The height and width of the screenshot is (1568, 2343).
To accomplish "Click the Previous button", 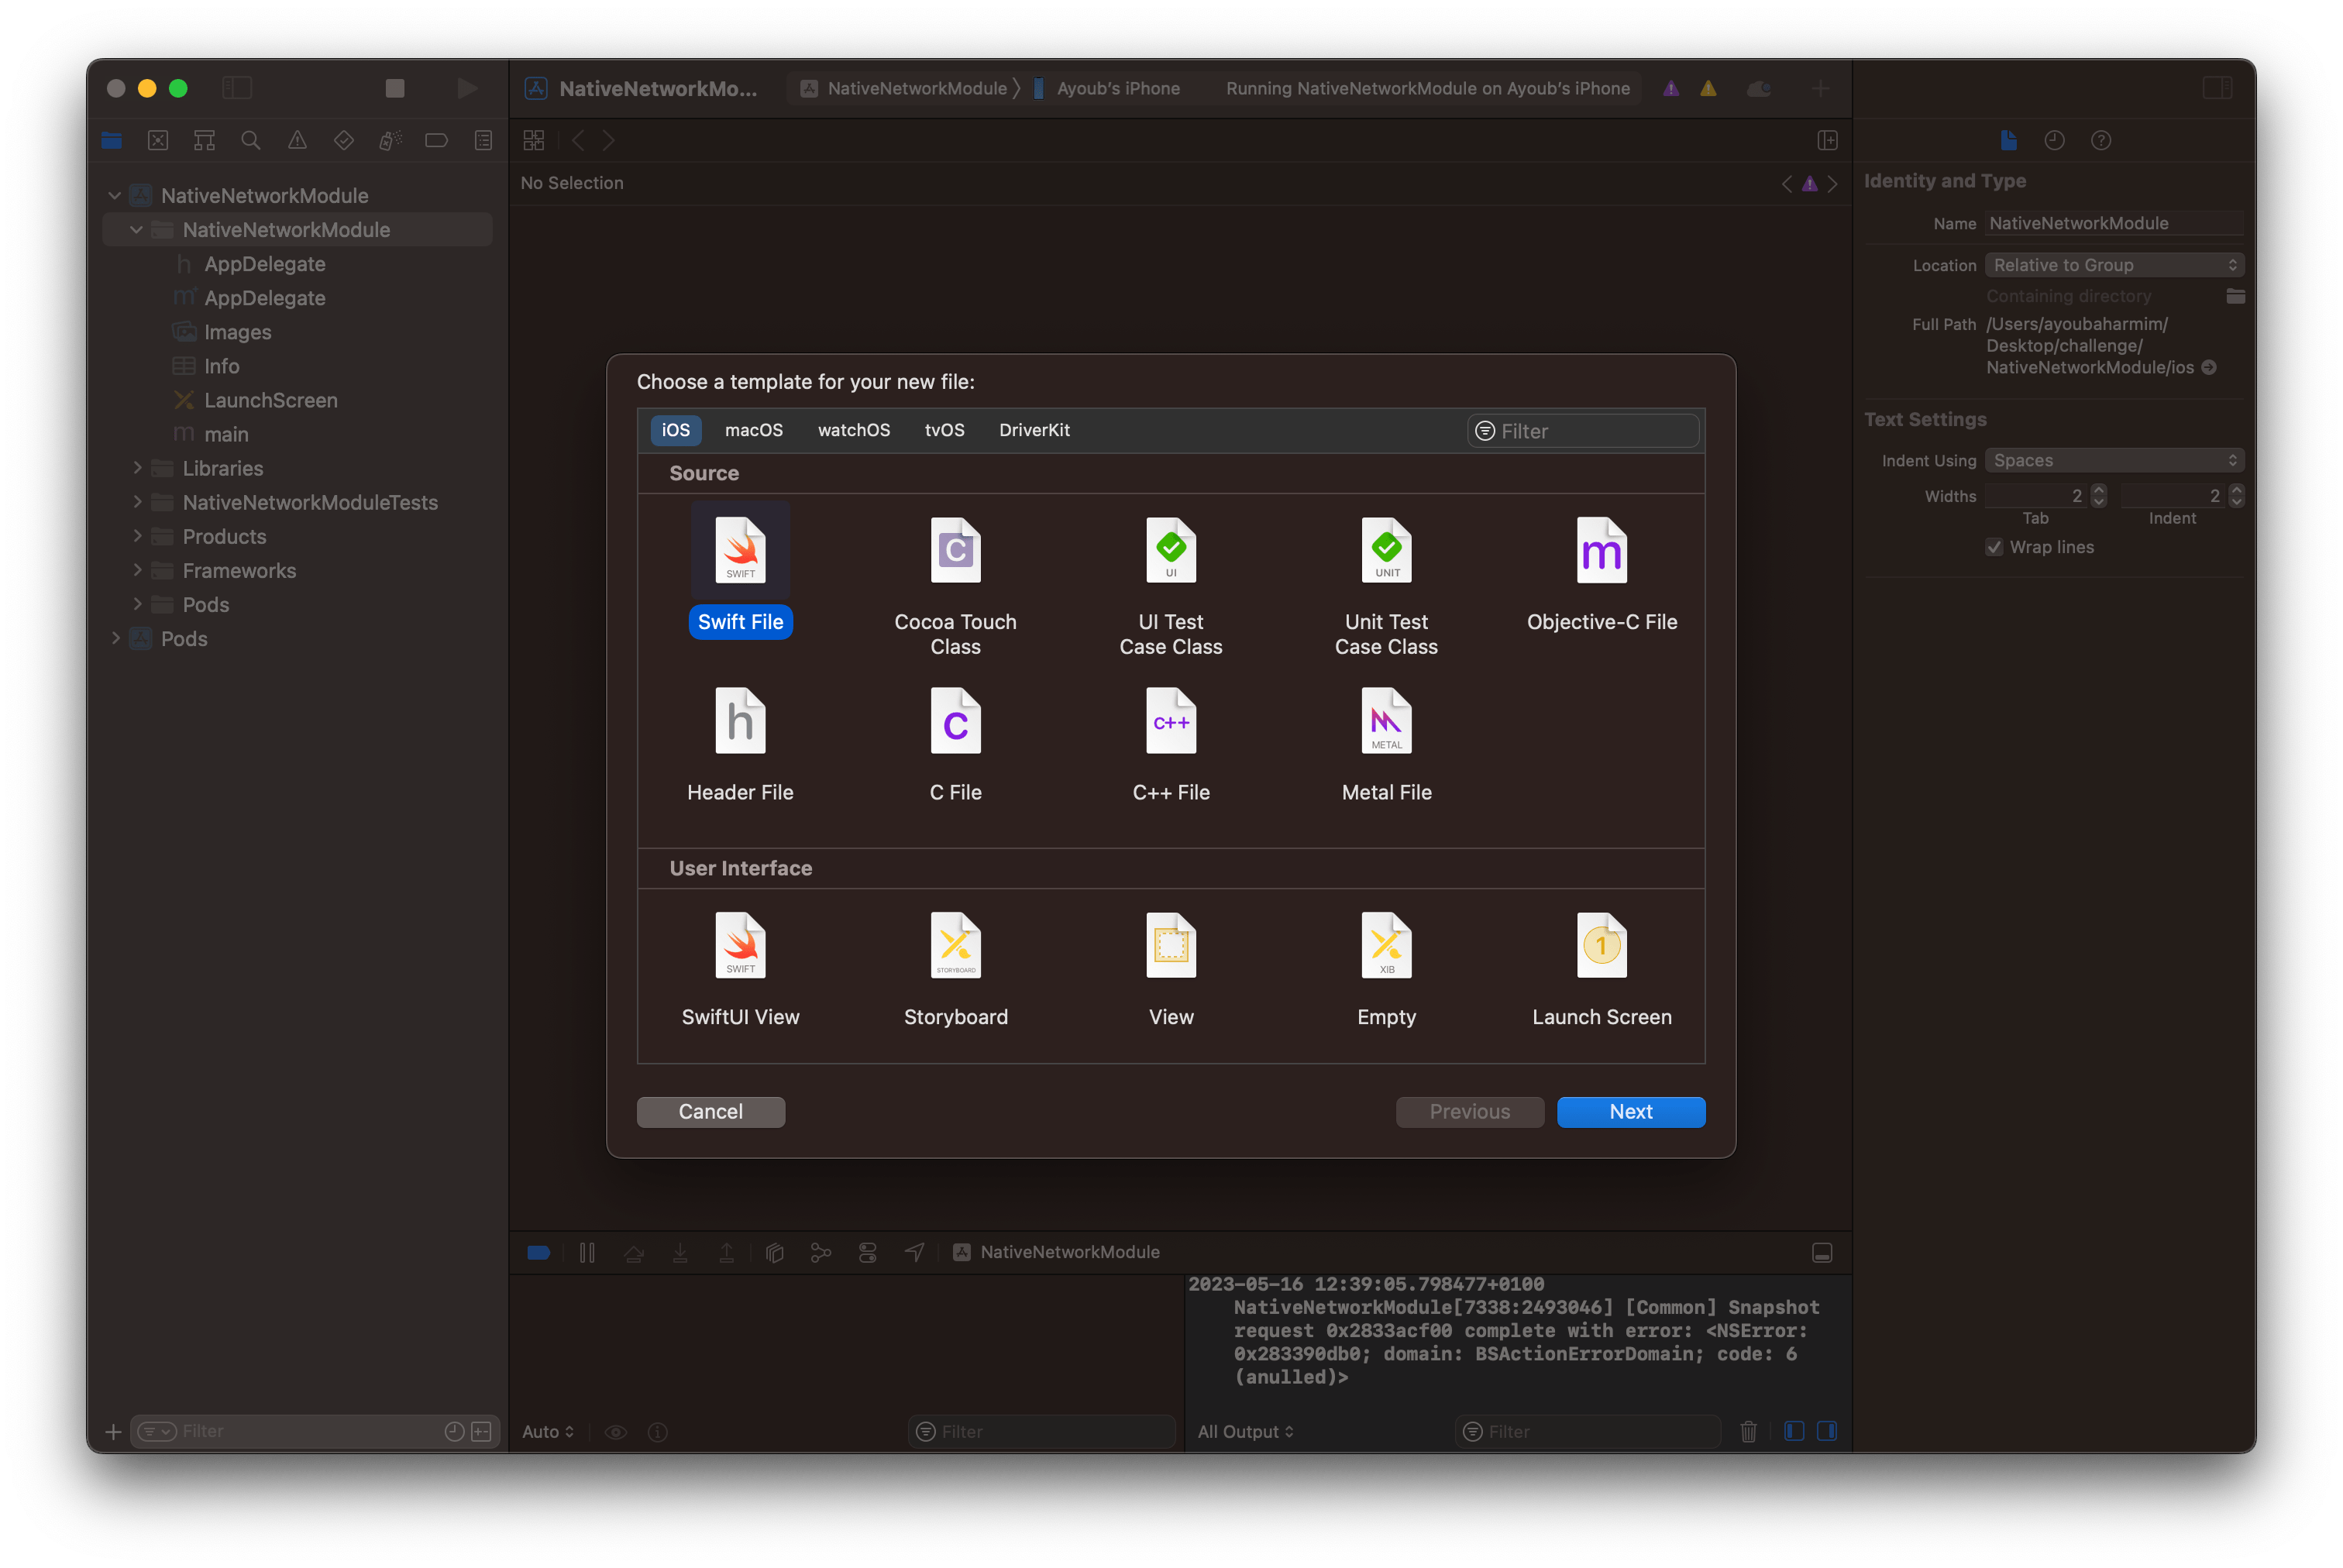I will [1469, 1111].
